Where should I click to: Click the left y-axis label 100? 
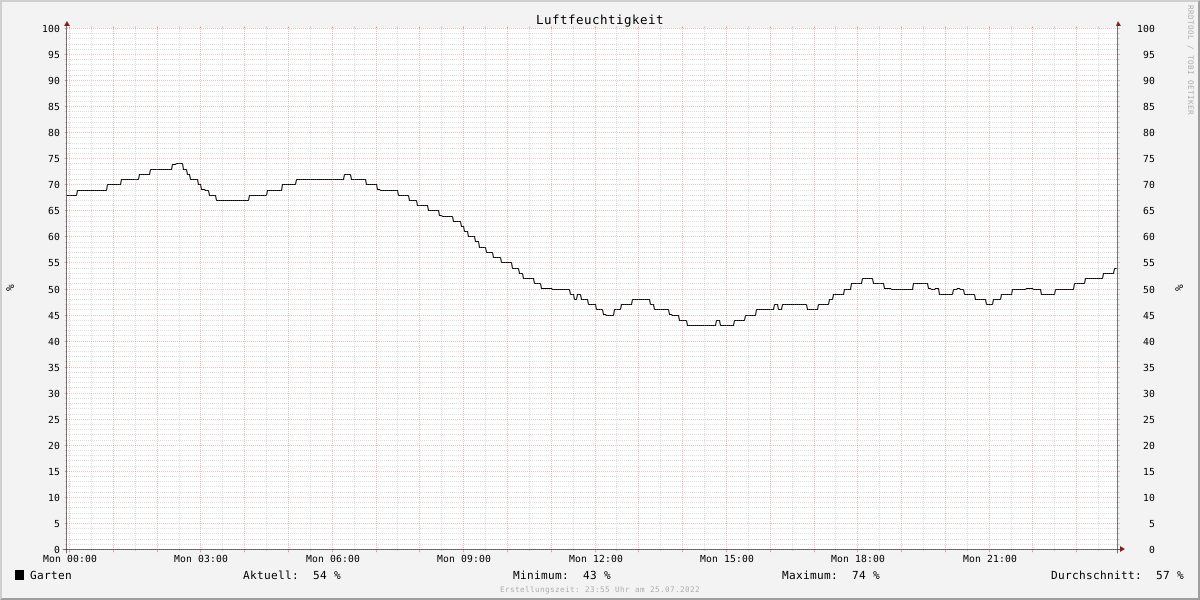[x=51, y=29]
